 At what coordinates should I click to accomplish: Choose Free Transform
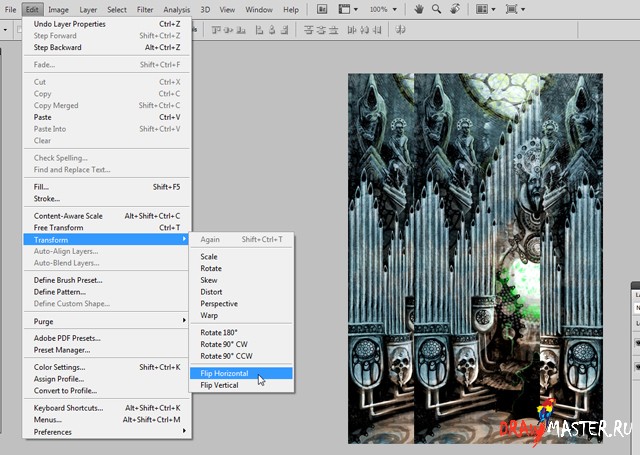coord(107,228)
